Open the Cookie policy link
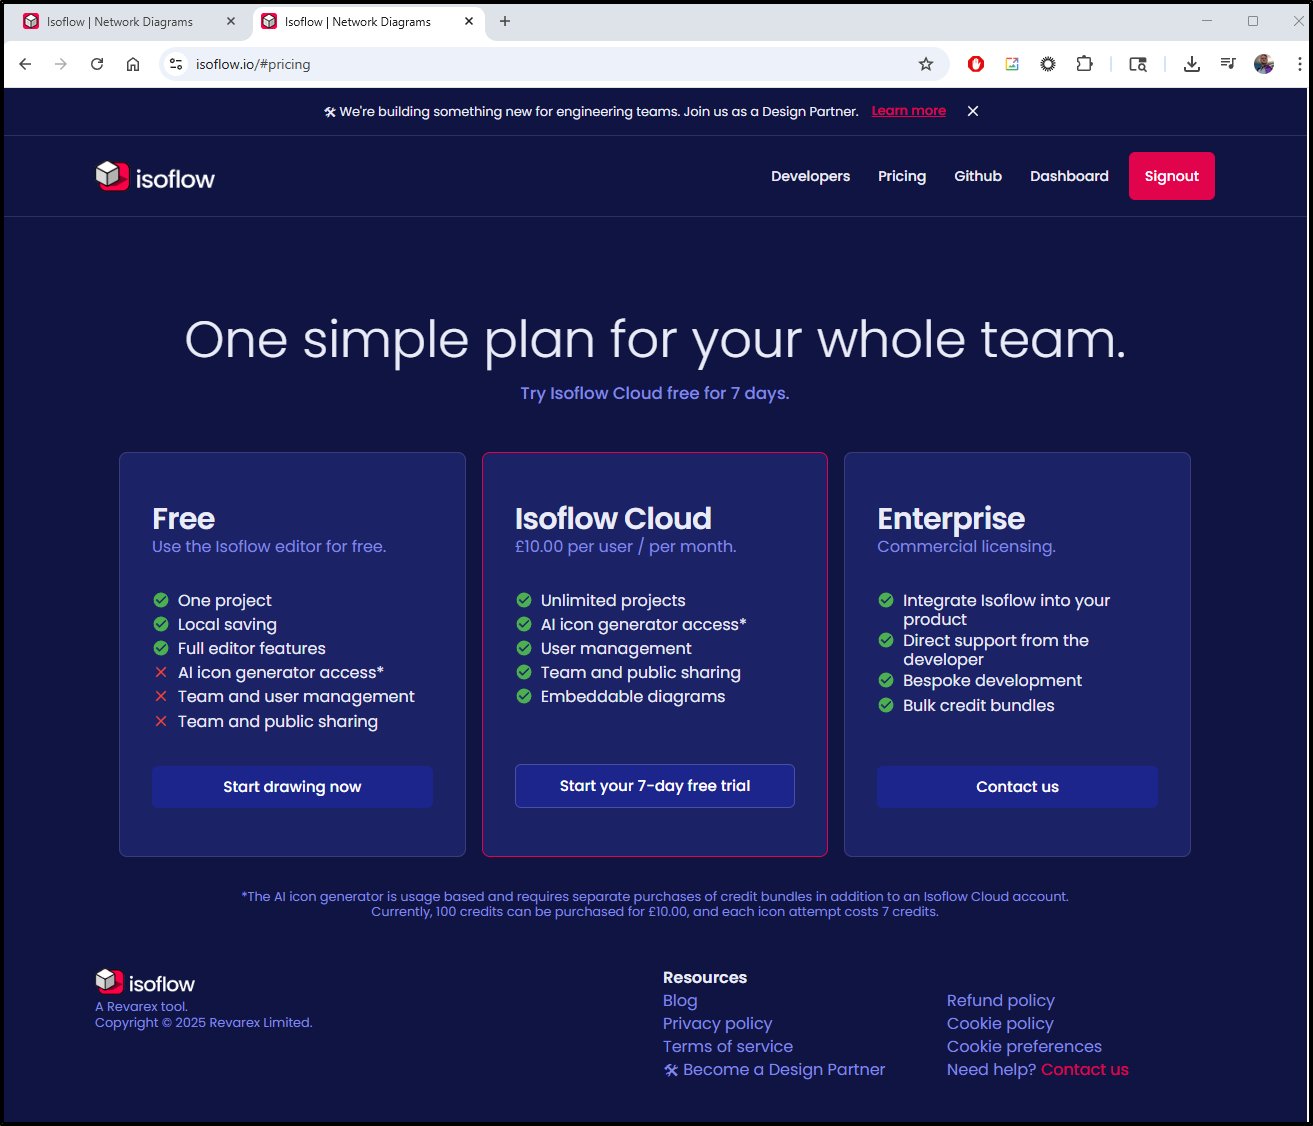 [1000, 1023]
